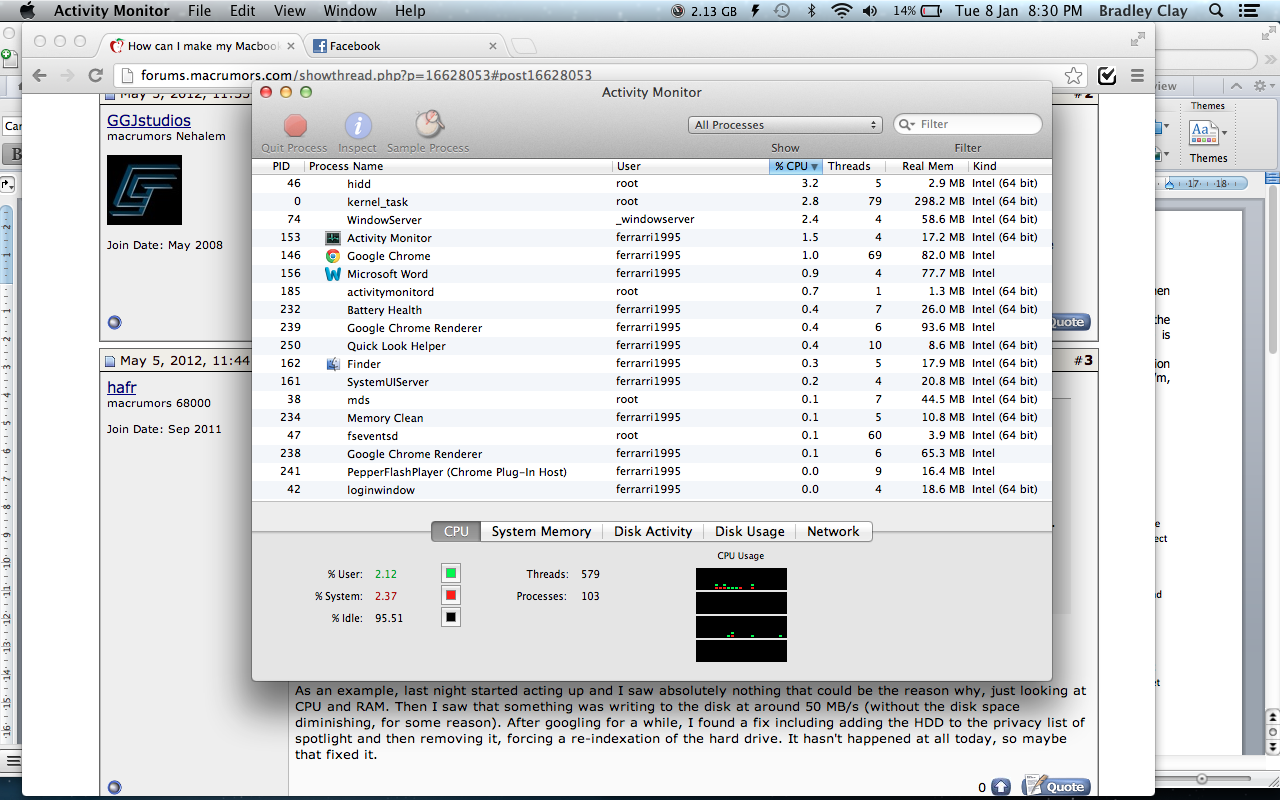Select the Memory Clean process row
1280x800 pixels.
point(652,418)
